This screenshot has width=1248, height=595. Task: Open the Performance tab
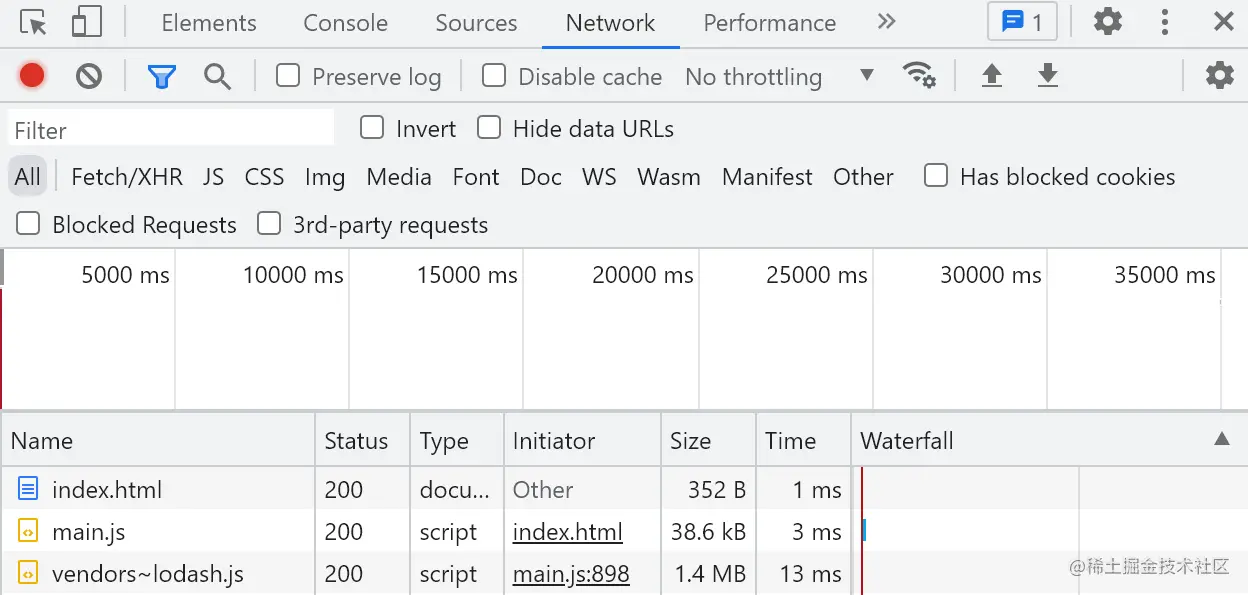pos(769,23)
